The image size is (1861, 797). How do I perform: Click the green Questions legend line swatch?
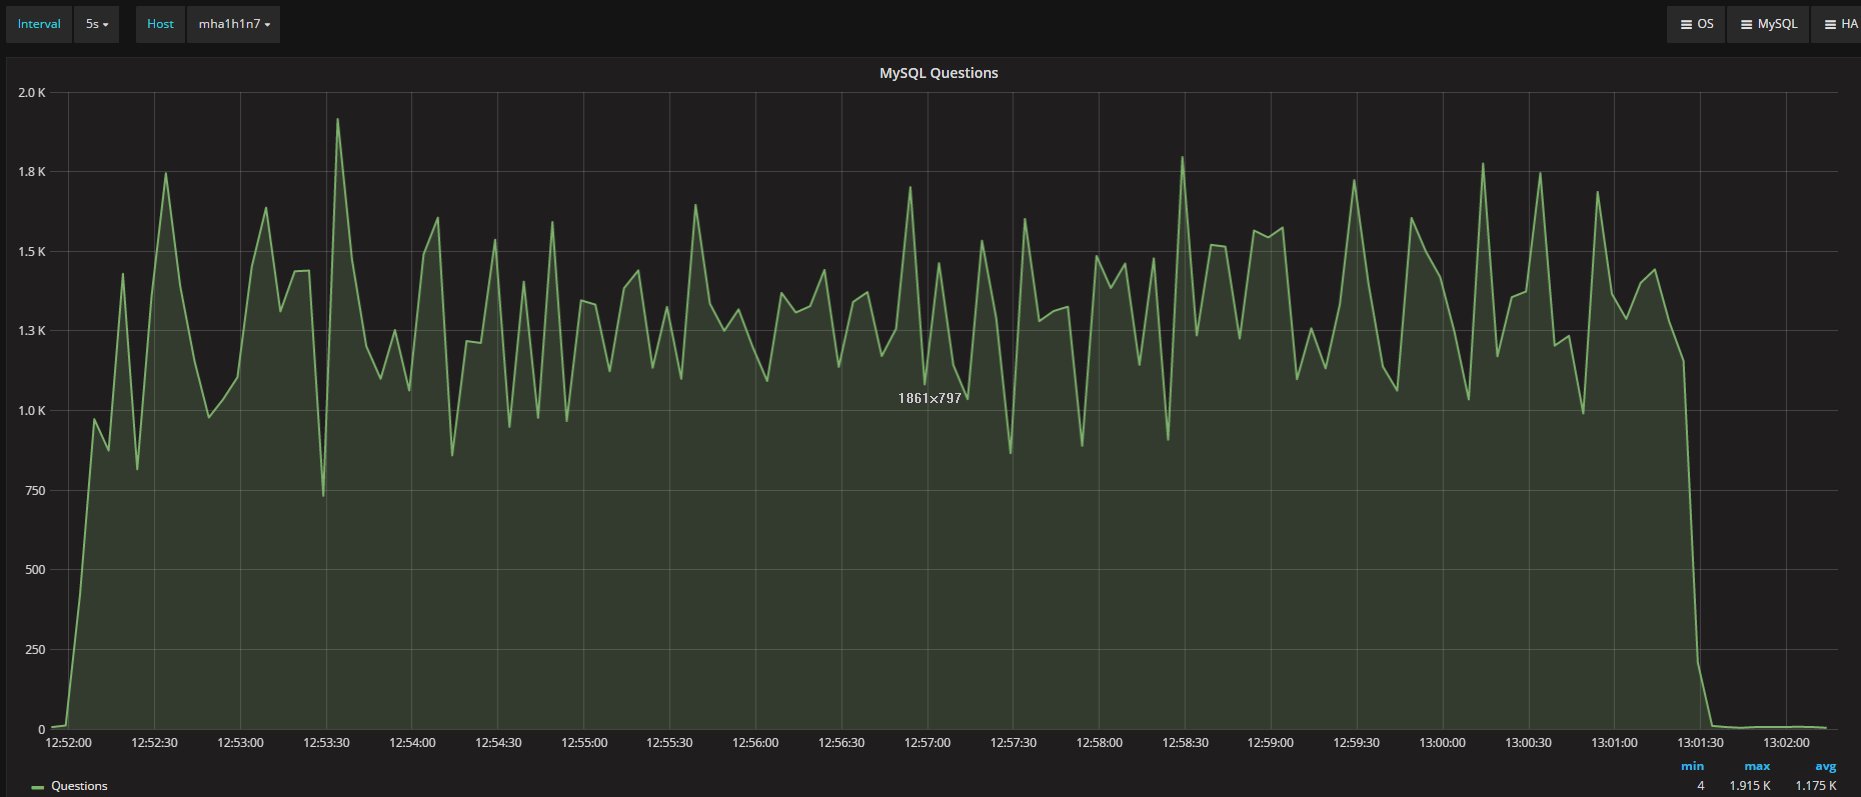[x=38, y=787]
